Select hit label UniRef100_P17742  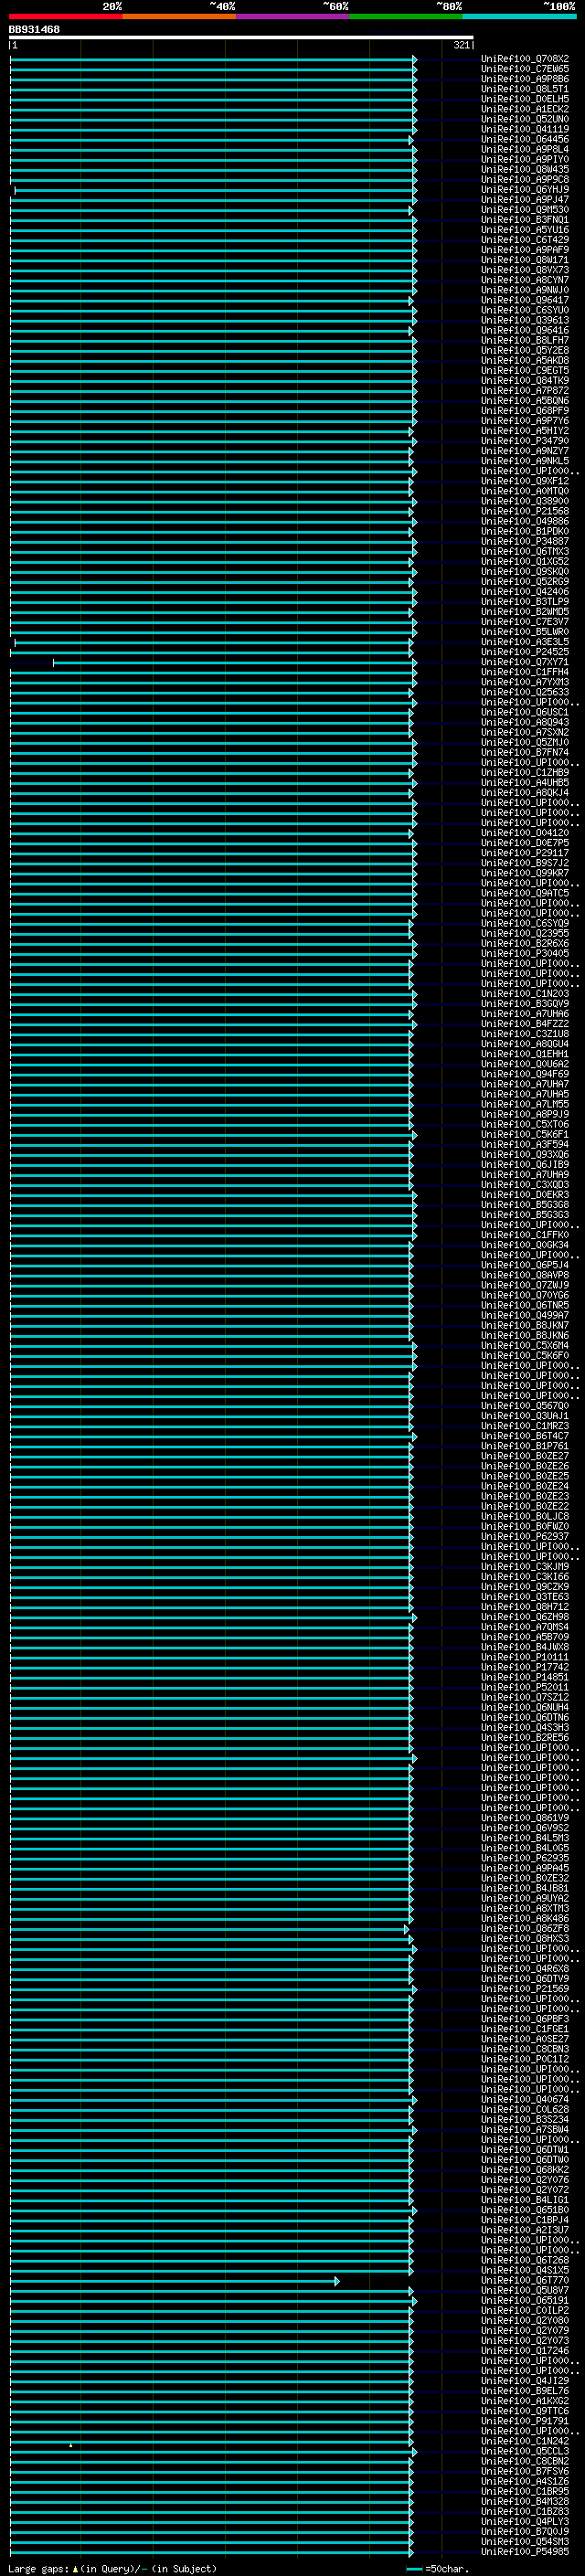[x=525, y=1667]
